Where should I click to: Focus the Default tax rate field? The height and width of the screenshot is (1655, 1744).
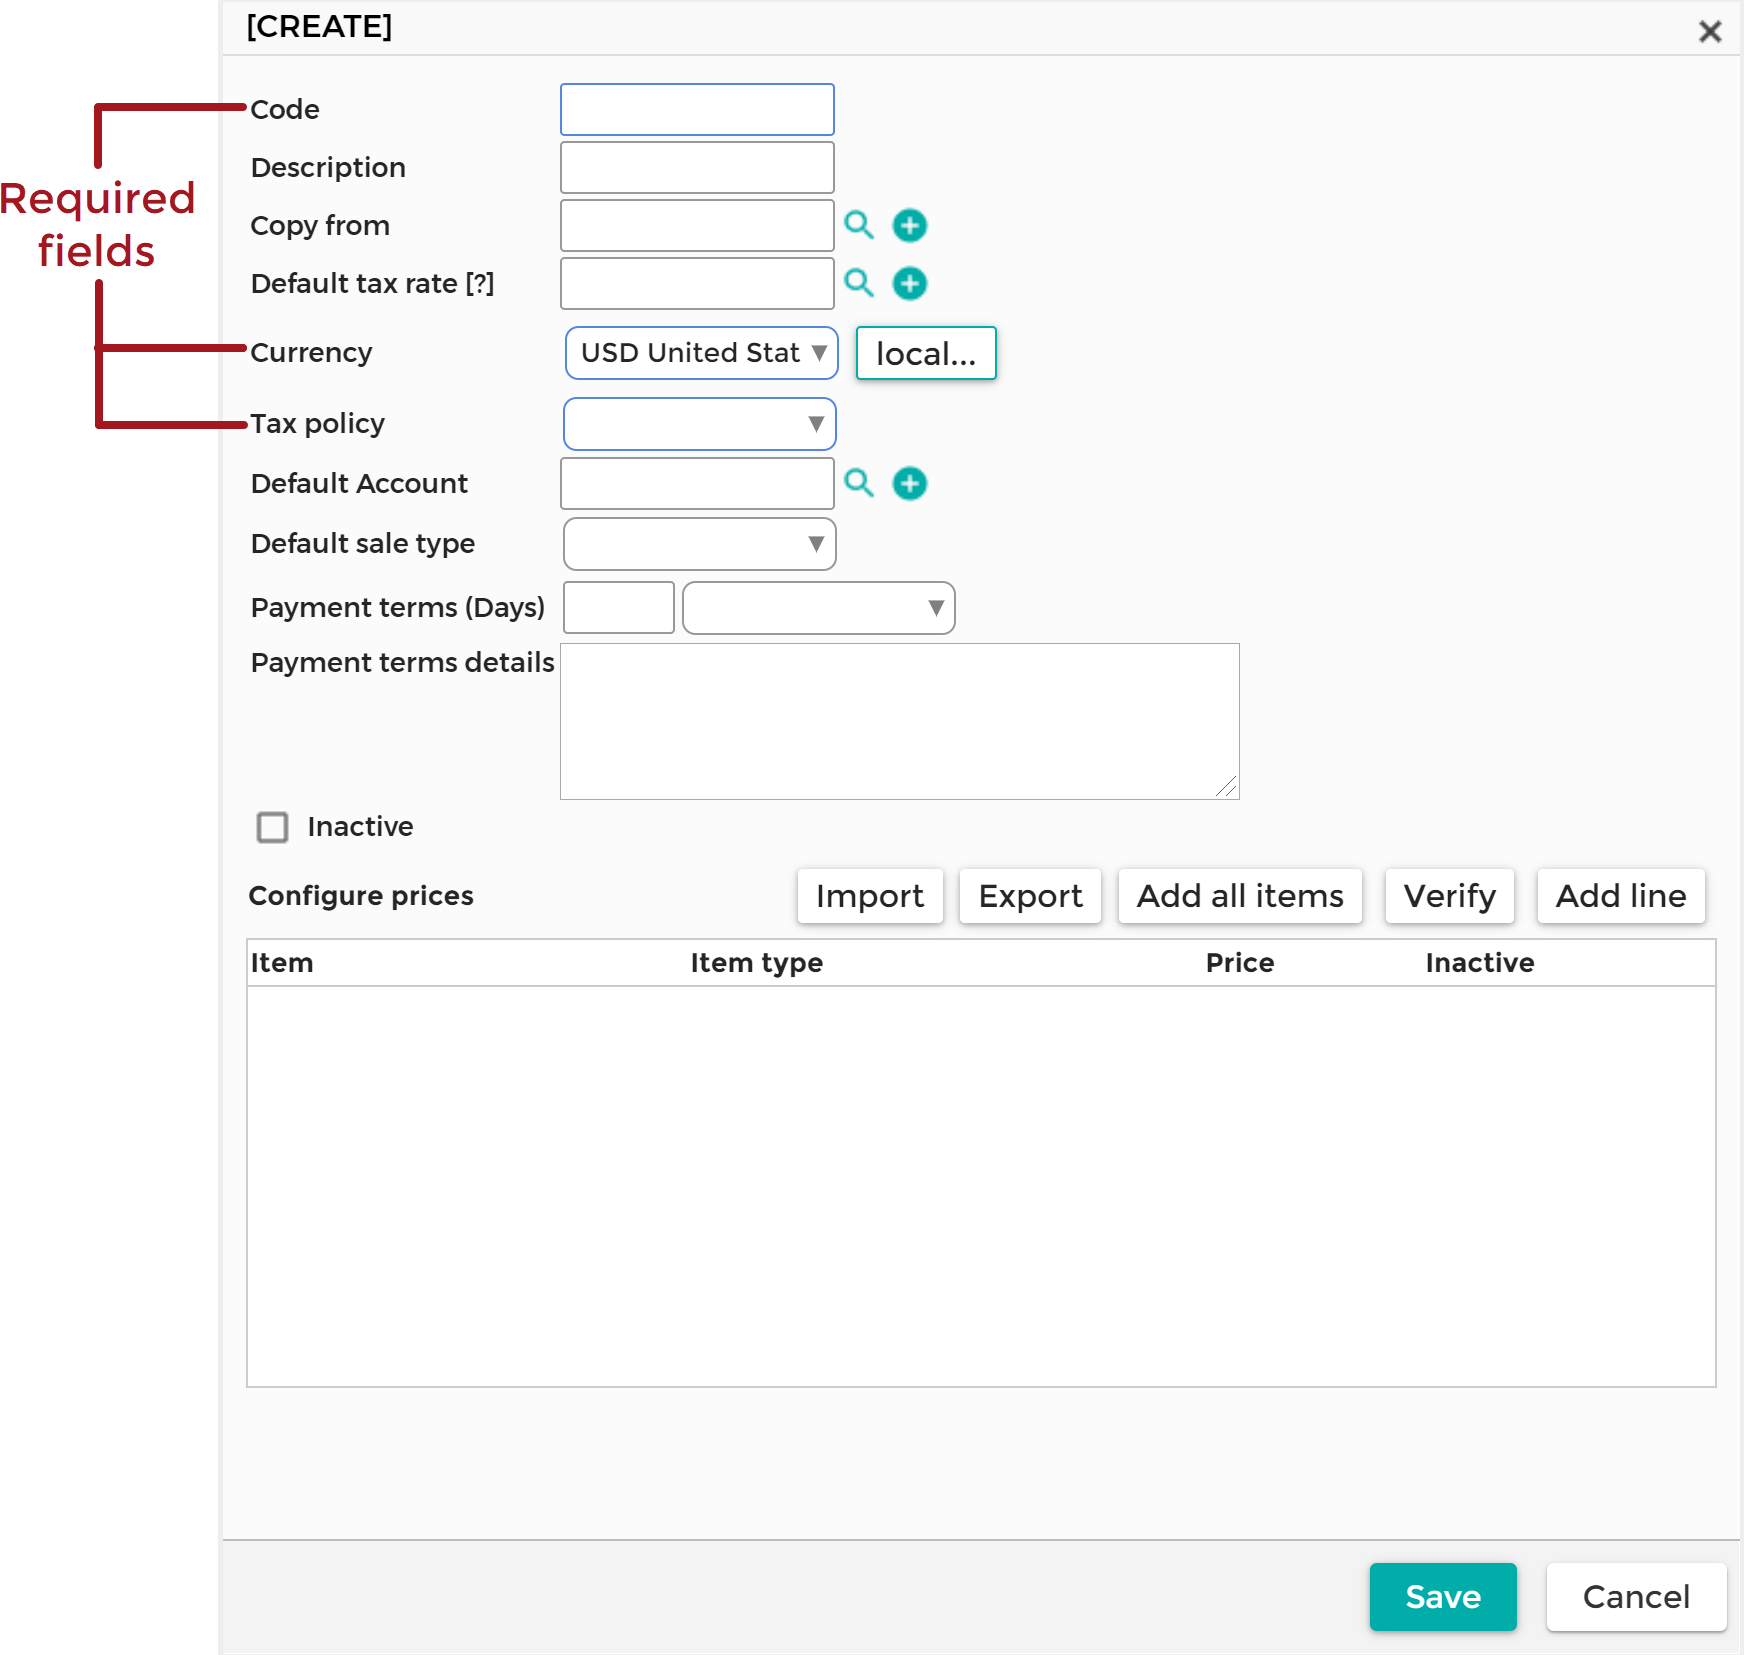pyautogui.click(x=697, y=283)
